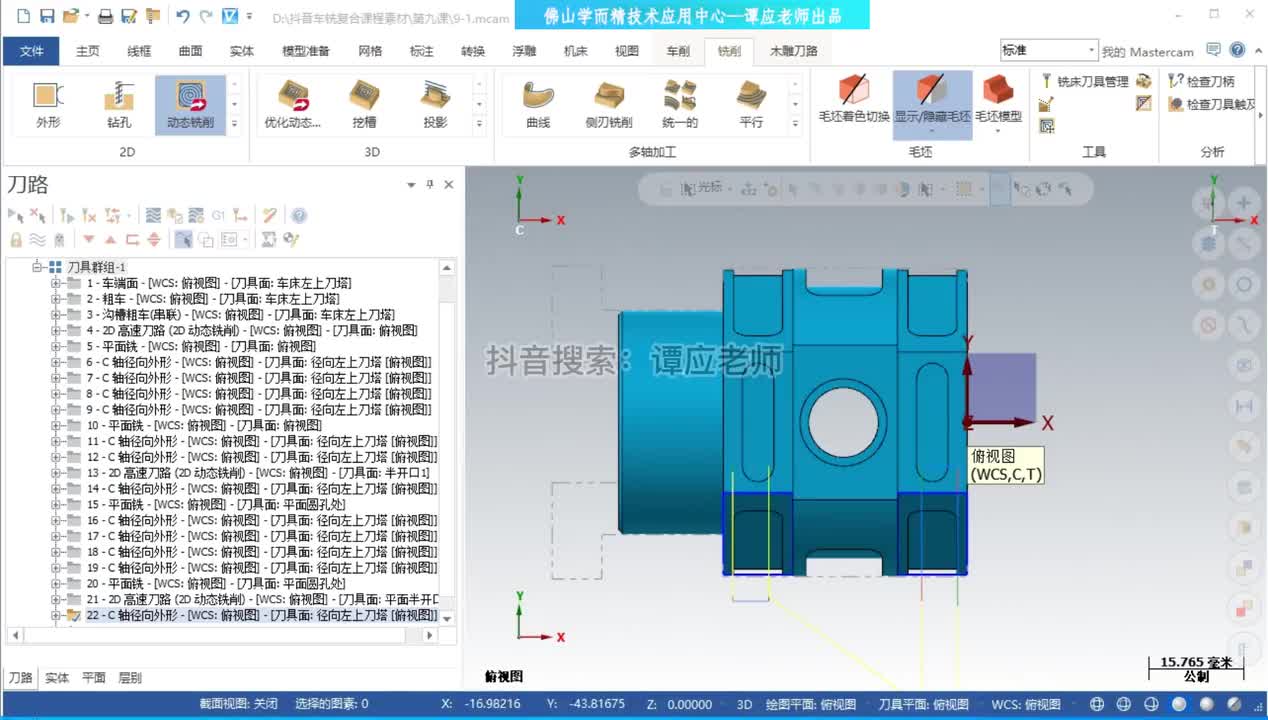1268x720 pixels.
Task: Select the 外形 contour toolpath icon
Action: click(x=48, y=104)
